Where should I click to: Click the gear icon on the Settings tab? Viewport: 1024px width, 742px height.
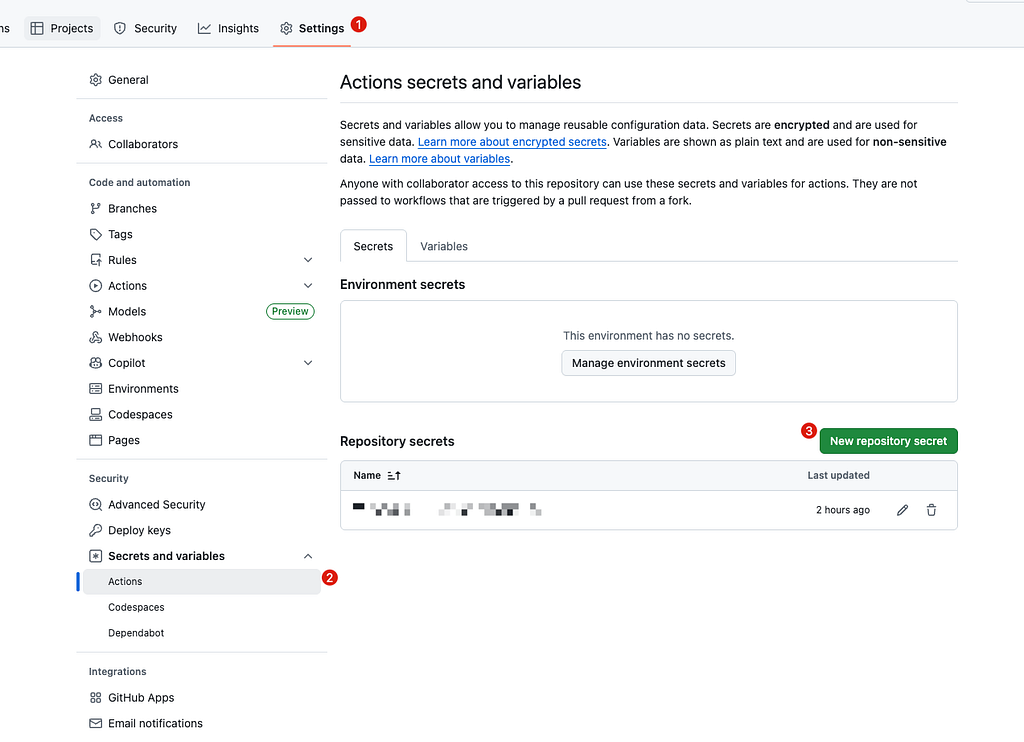286,28
